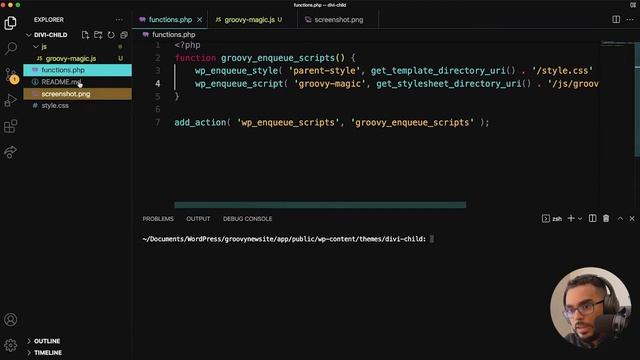640x360 pixels.
Task: Click 'wp_enqueue_style' on line 3
Action: (236, 71)
